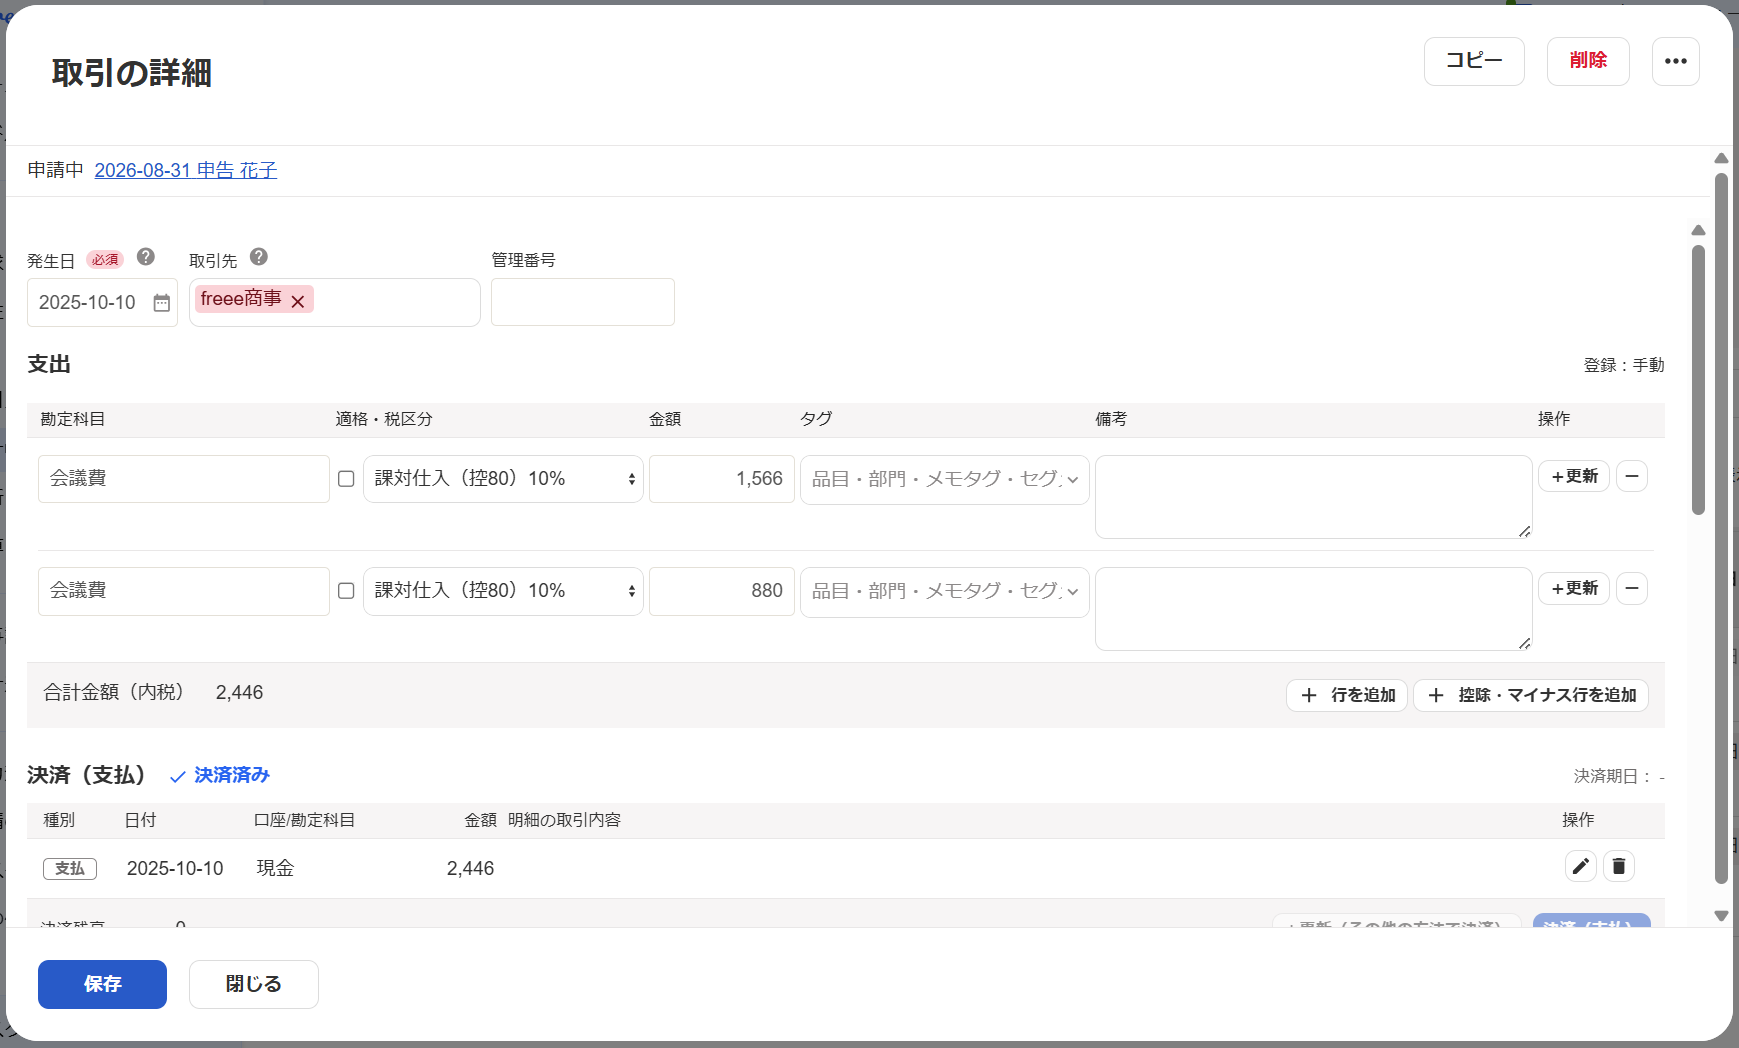Click the 決済済み status label

point(220,775)
